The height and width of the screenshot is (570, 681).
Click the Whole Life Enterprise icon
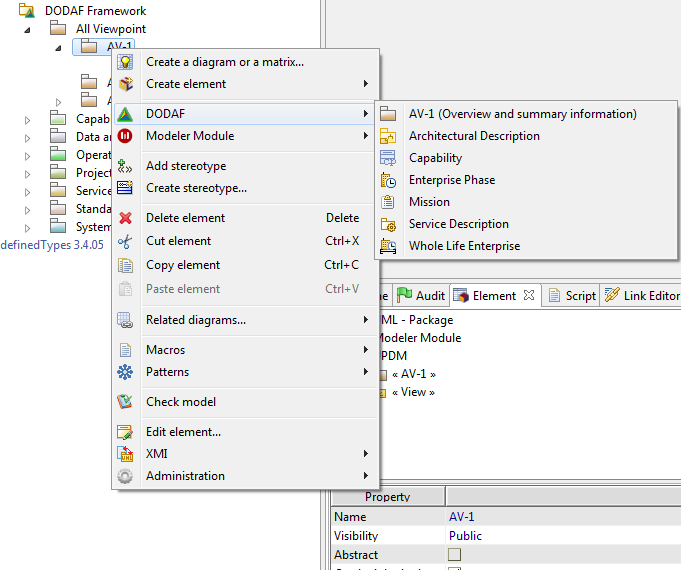[388, 246]
